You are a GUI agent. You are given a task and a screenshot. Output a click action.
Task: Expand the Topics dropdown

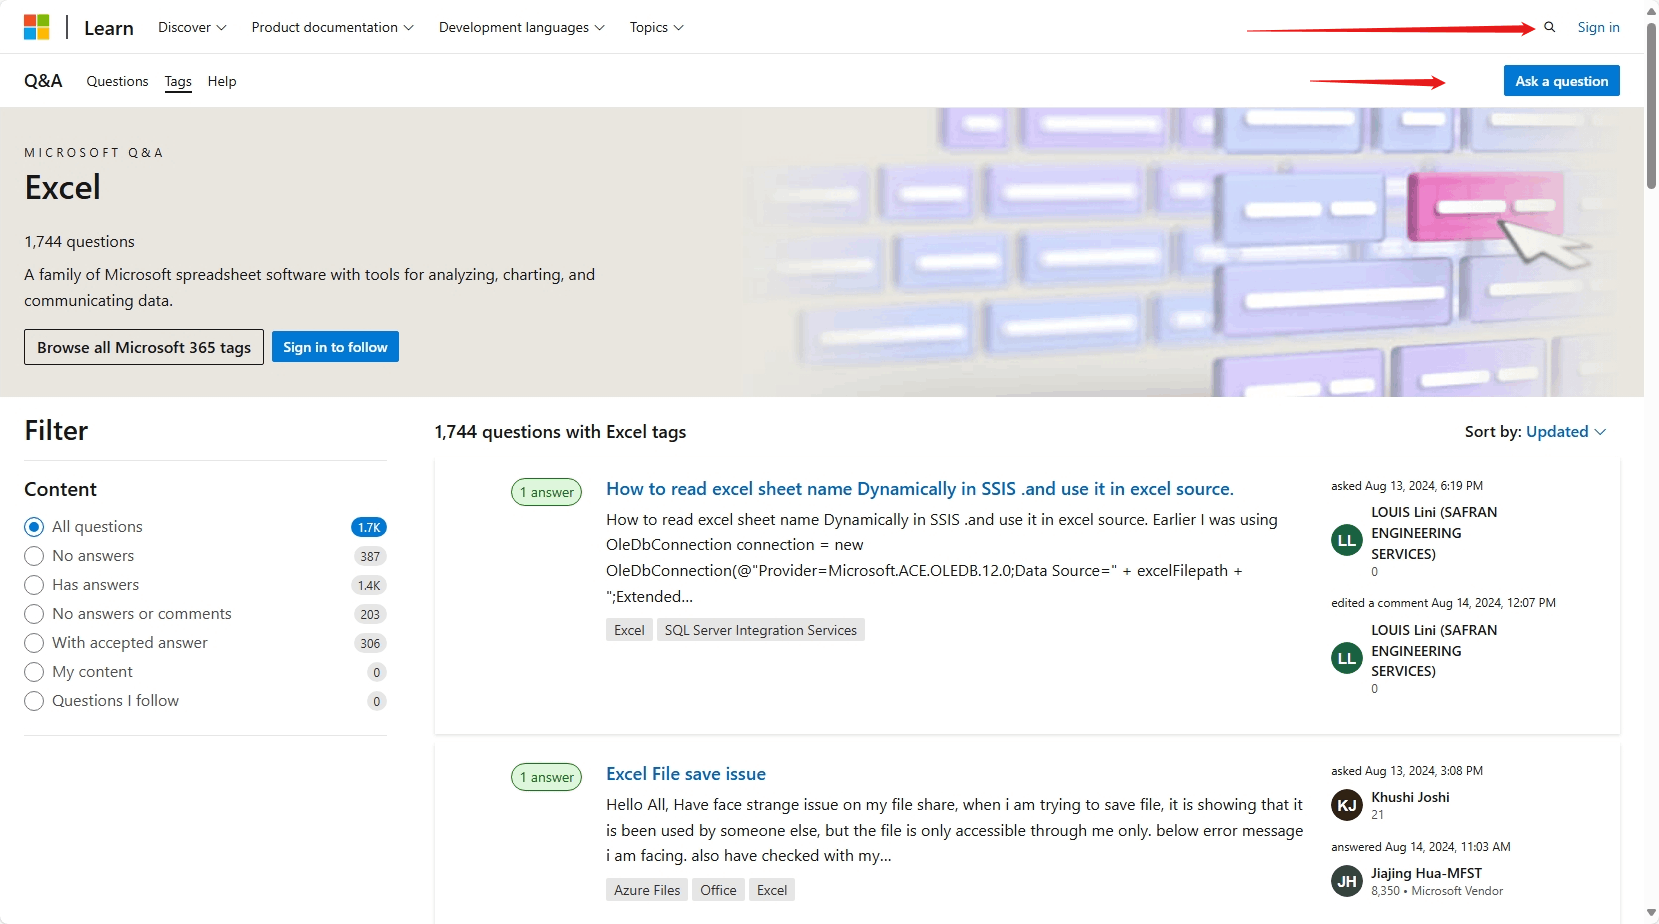click(x=656, y=27)
